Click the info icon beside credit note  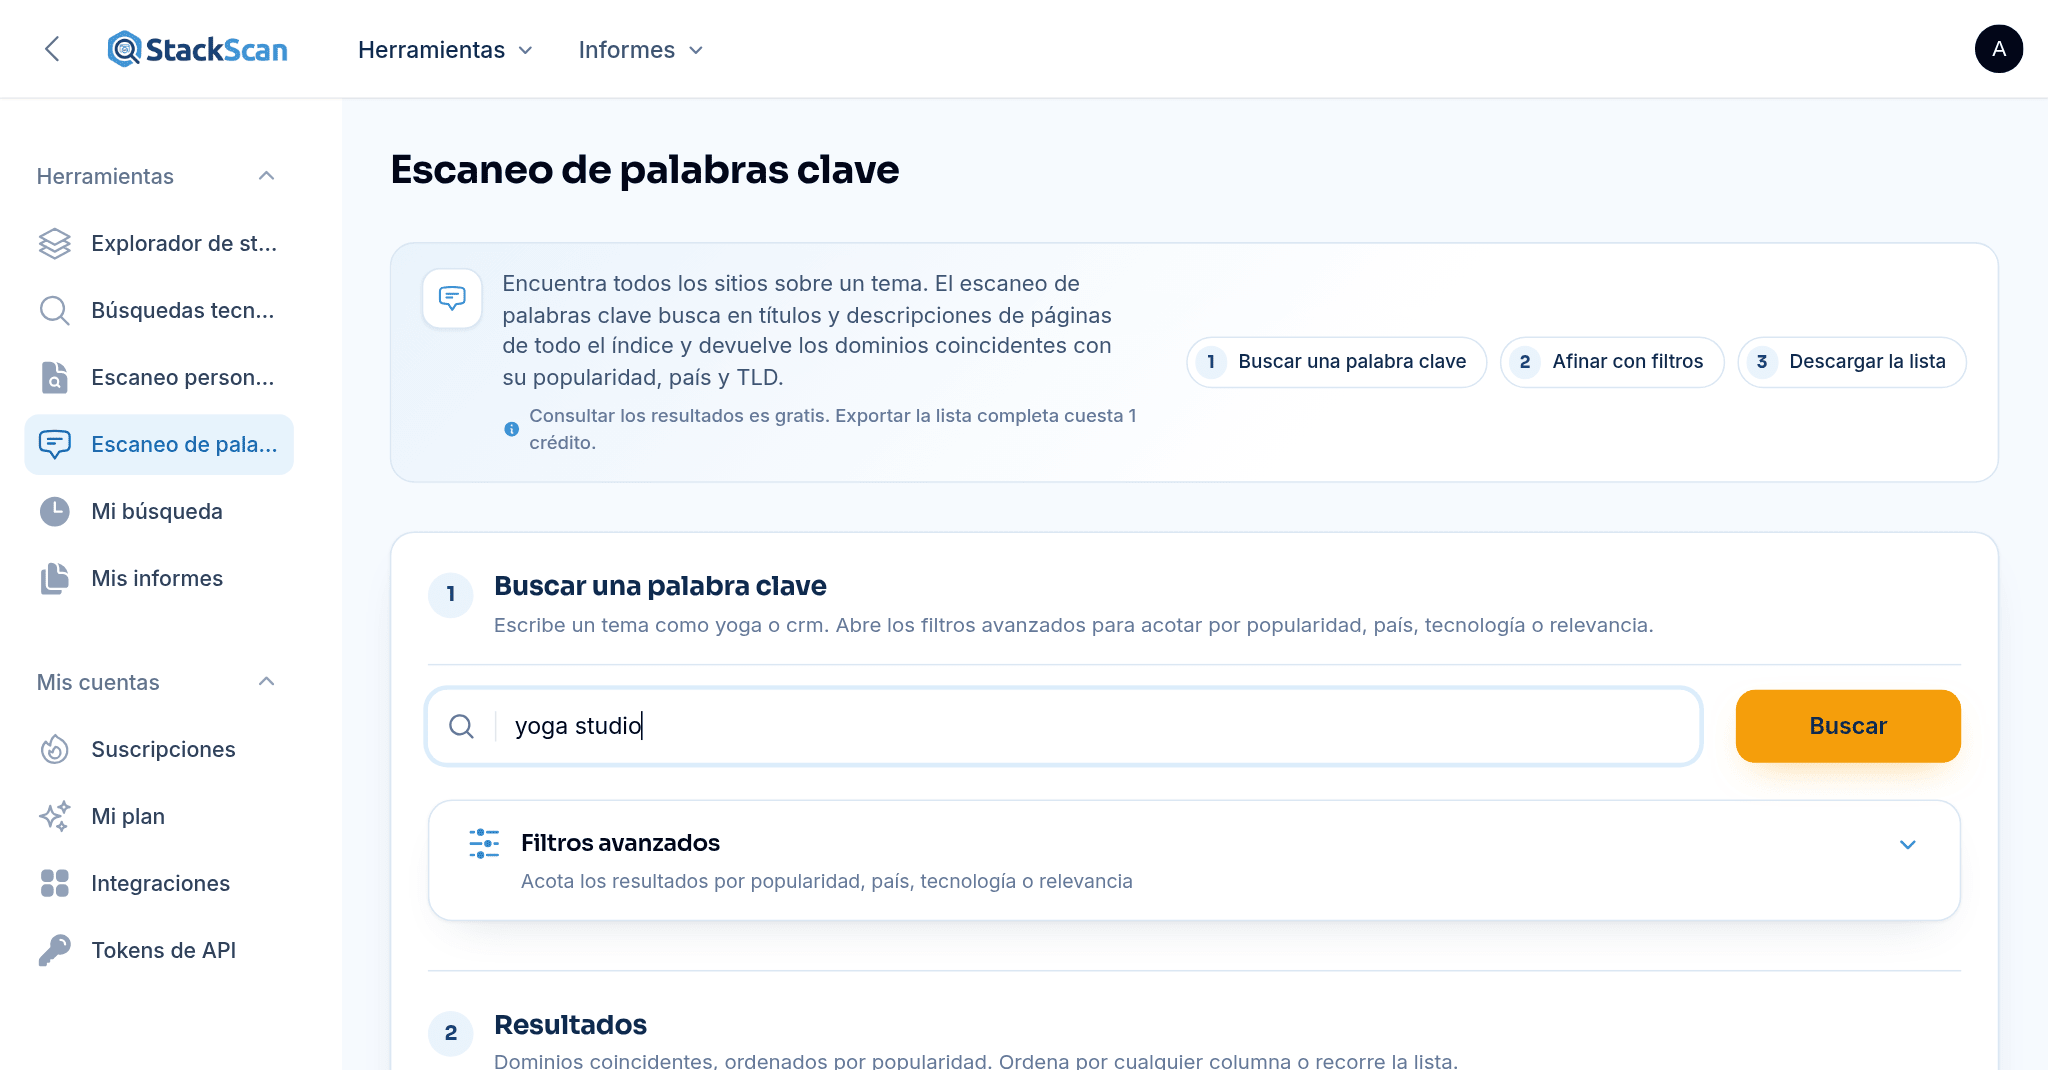pyautogui.click(x=511, y=429)
